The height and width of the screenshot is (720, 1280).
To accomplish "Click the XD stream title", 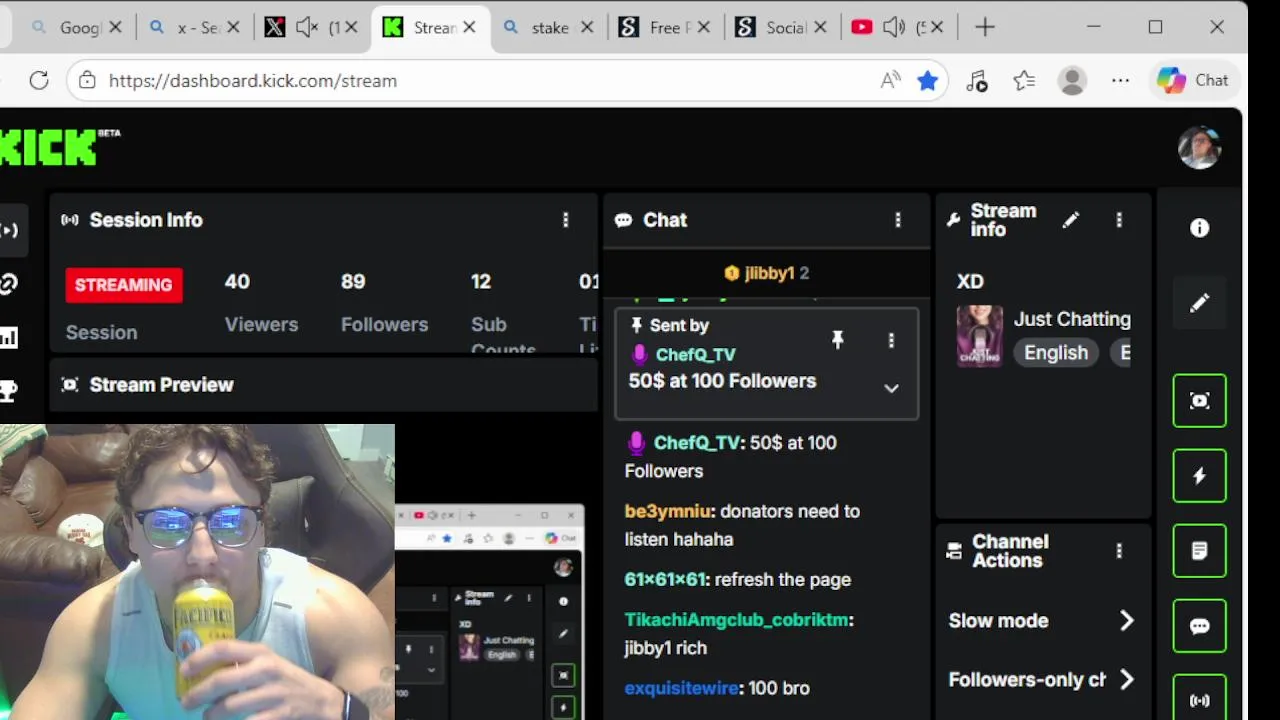I will (970, 282).
